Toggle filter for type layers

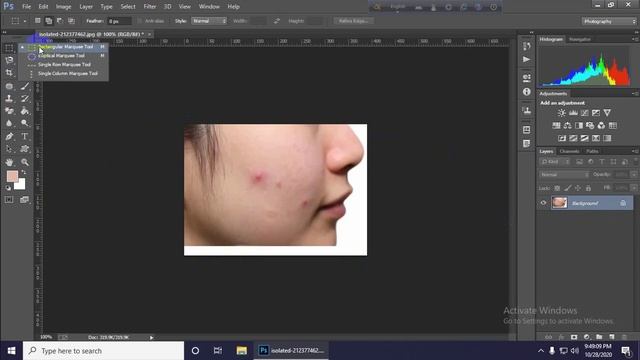click(x=602, y=162)
